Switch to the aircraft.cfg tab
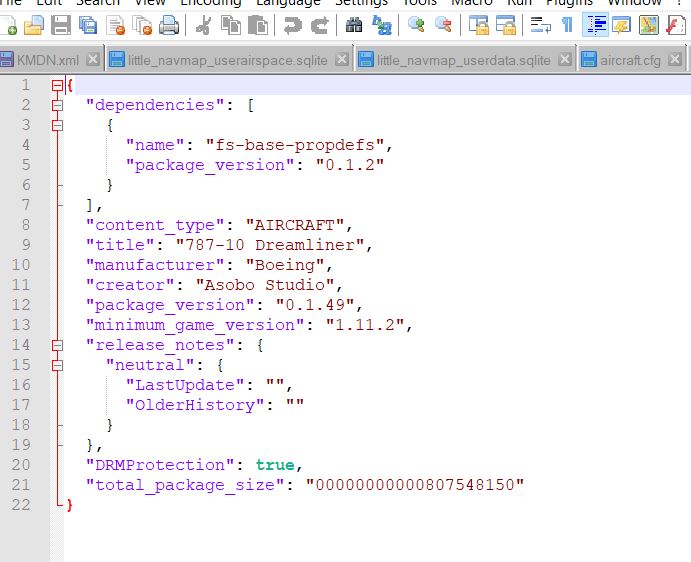 pyautogui.click(x=630, y=60)
